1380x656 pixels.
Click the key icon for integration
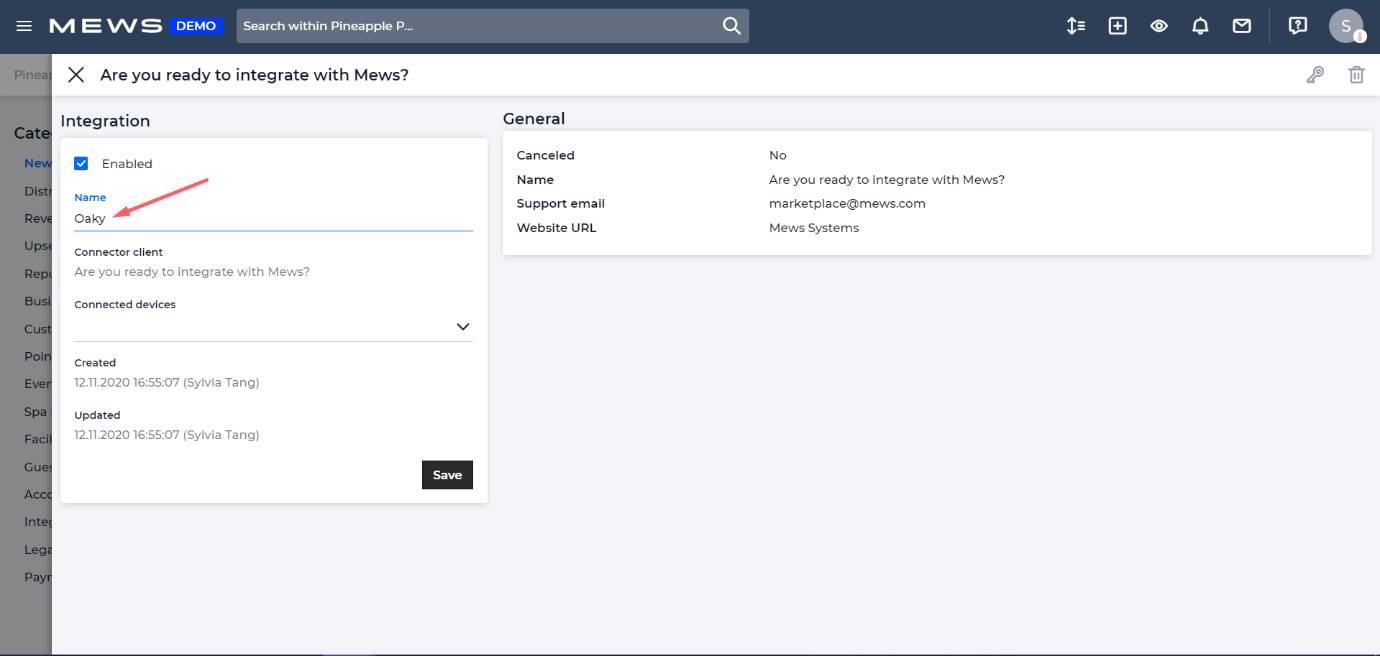pyautogui.click(x=1315, y=75)
